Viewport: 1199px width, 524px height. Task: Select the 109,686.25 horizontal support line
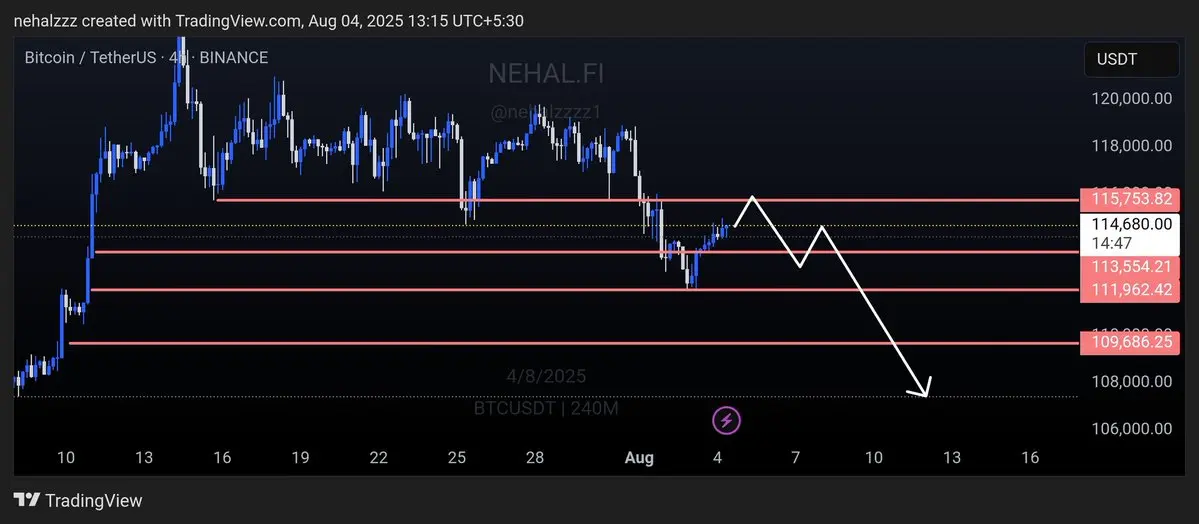click(x=574, y=343)
